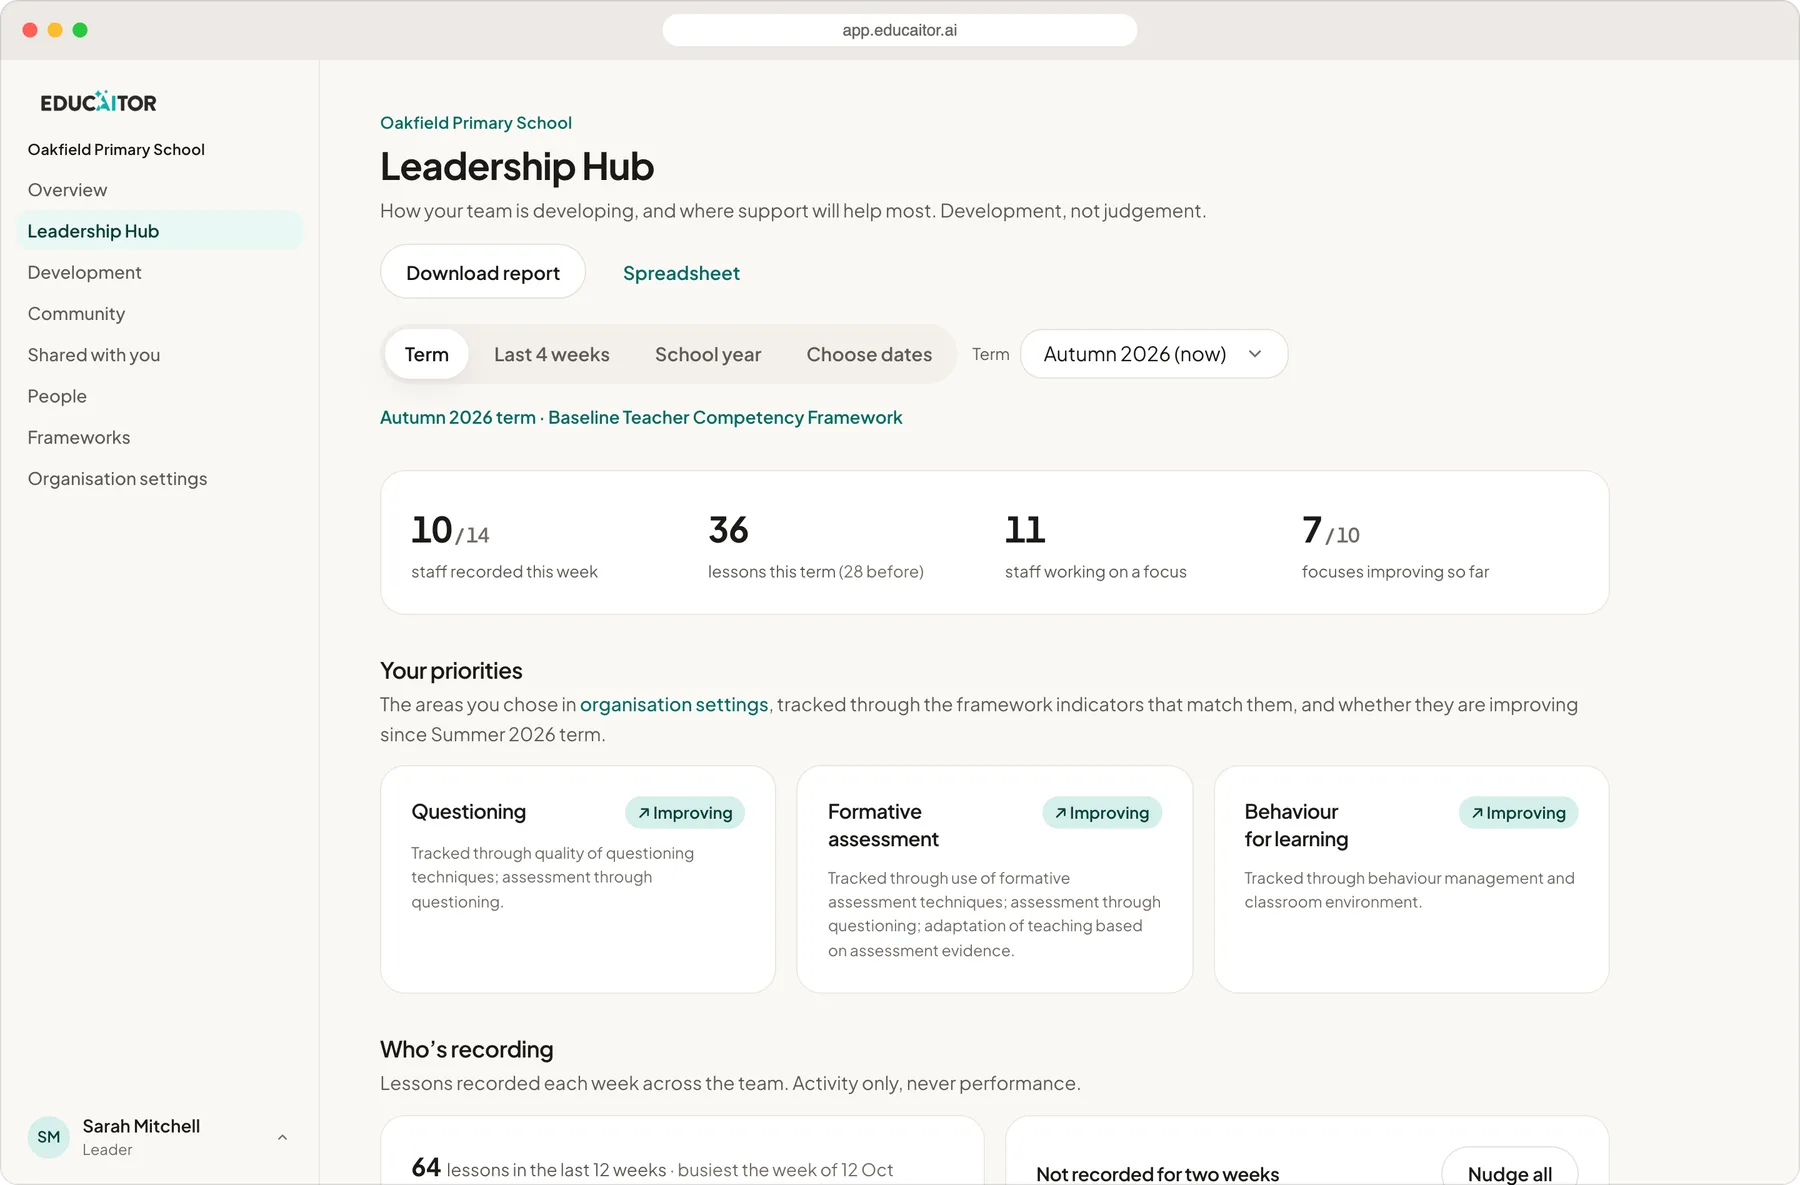This screenshot has height=1185, width=1800.
Task: Click the Your priorities heading
Action: tap(451, 671)
